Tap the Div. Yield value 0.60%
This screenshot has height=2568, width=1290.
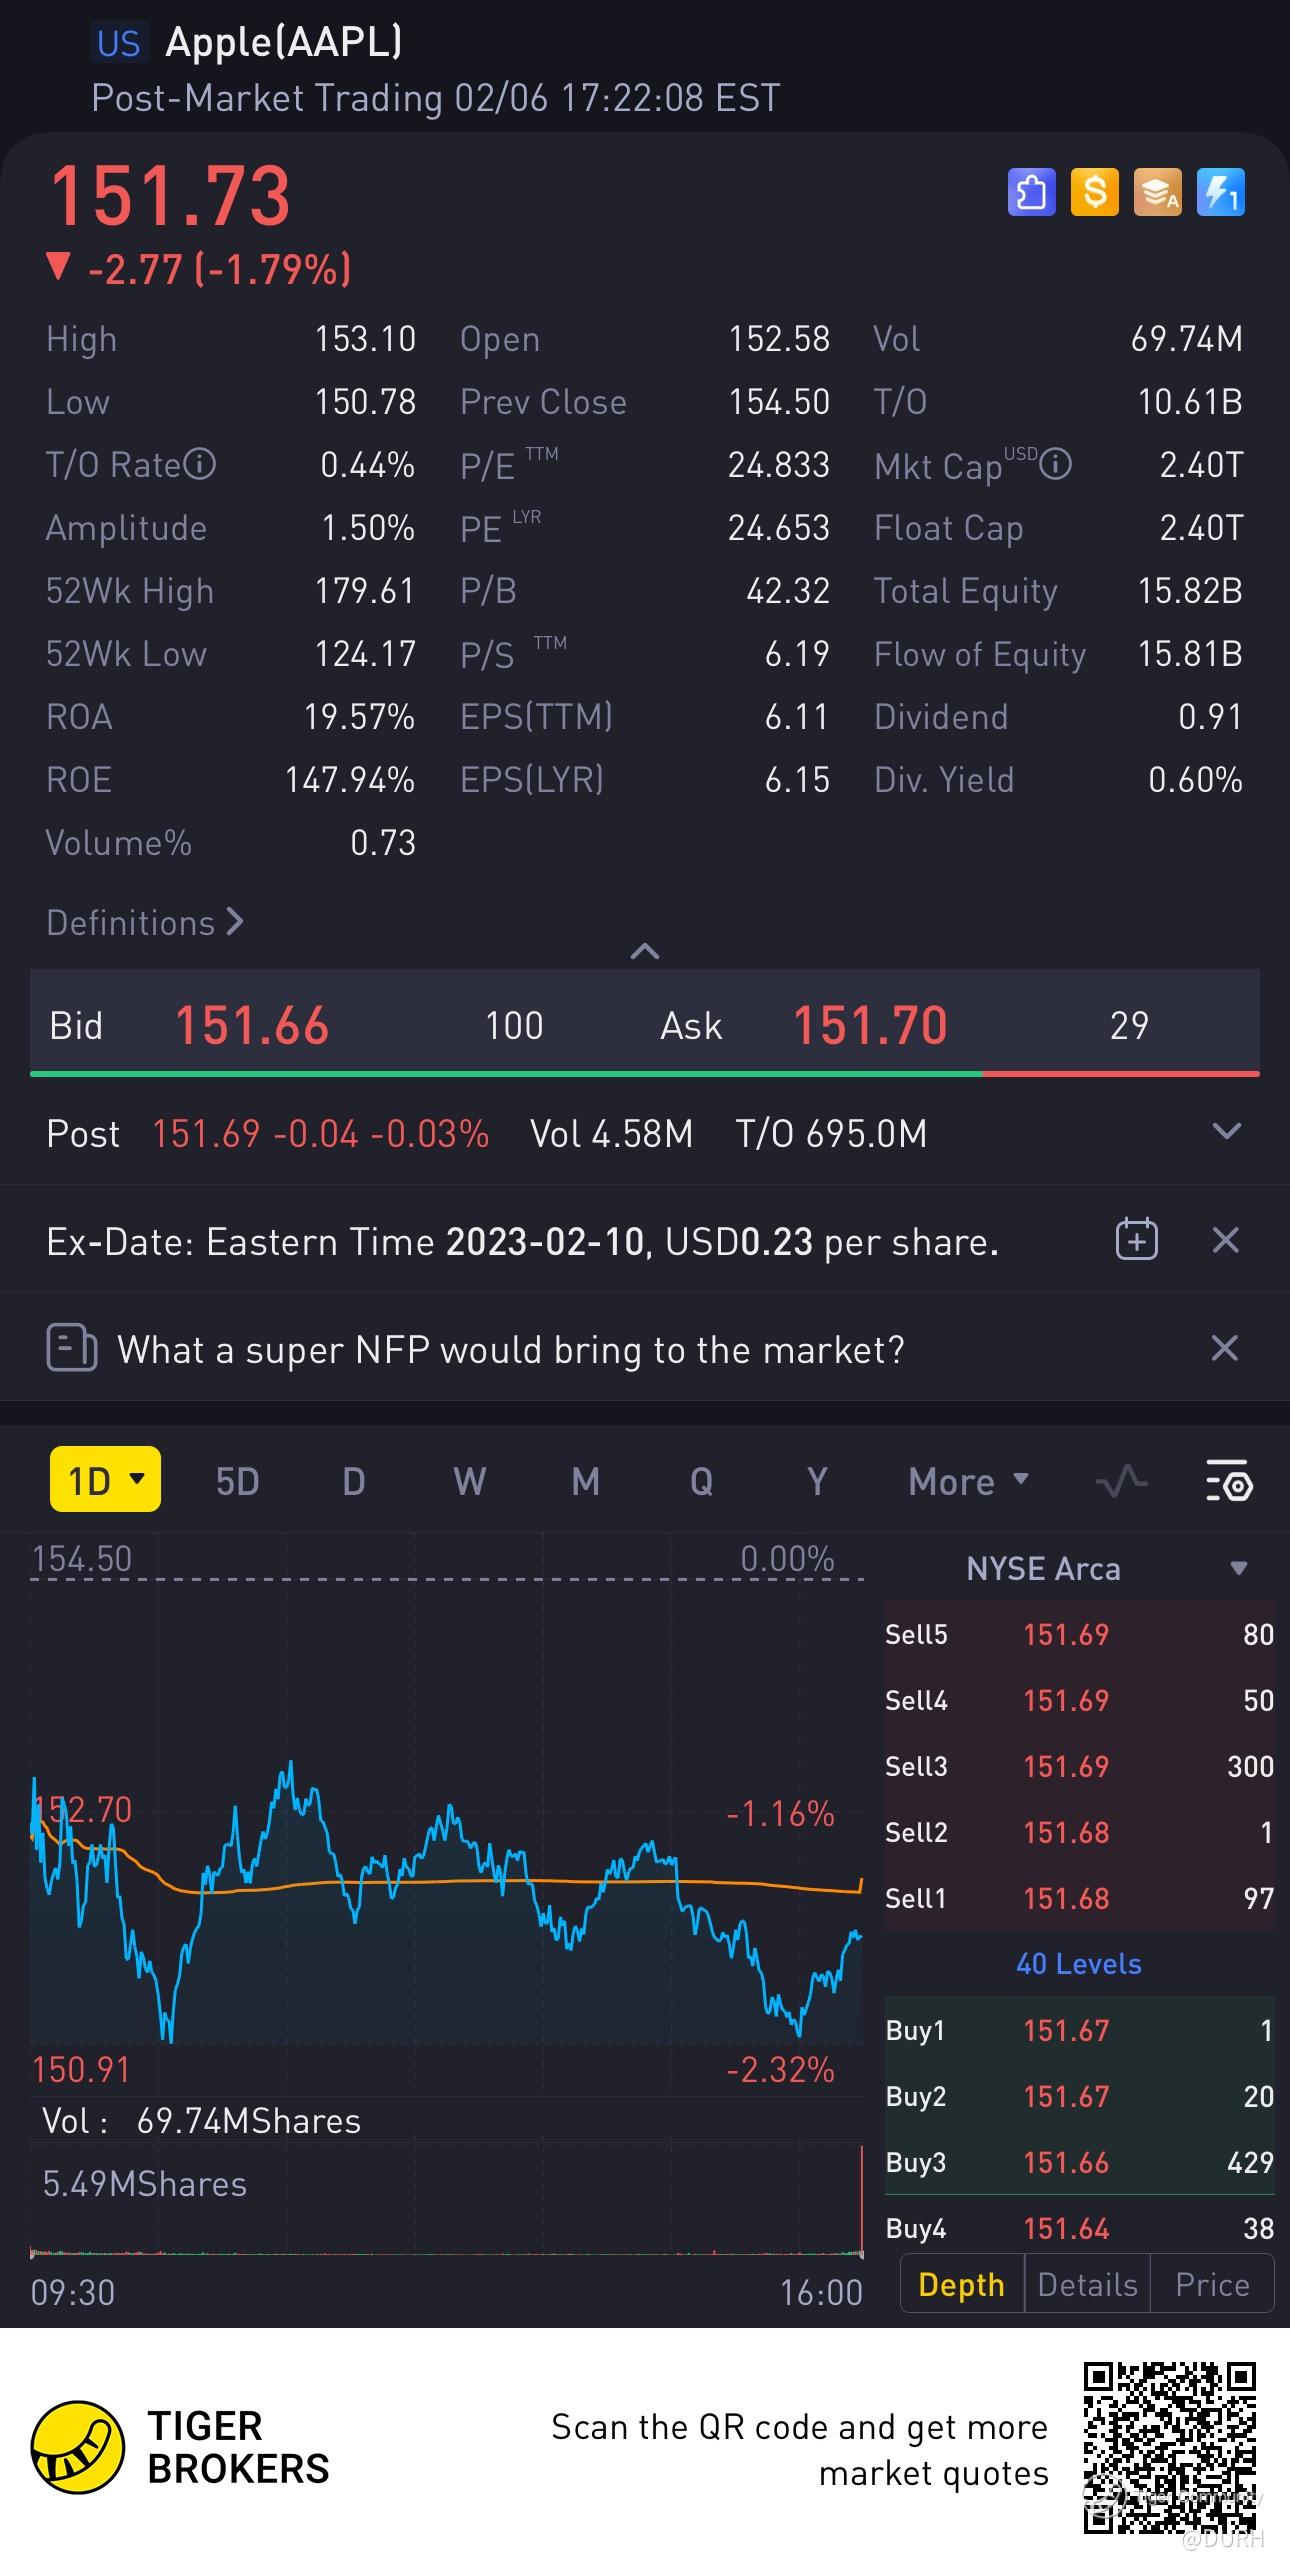[1195, 780]
